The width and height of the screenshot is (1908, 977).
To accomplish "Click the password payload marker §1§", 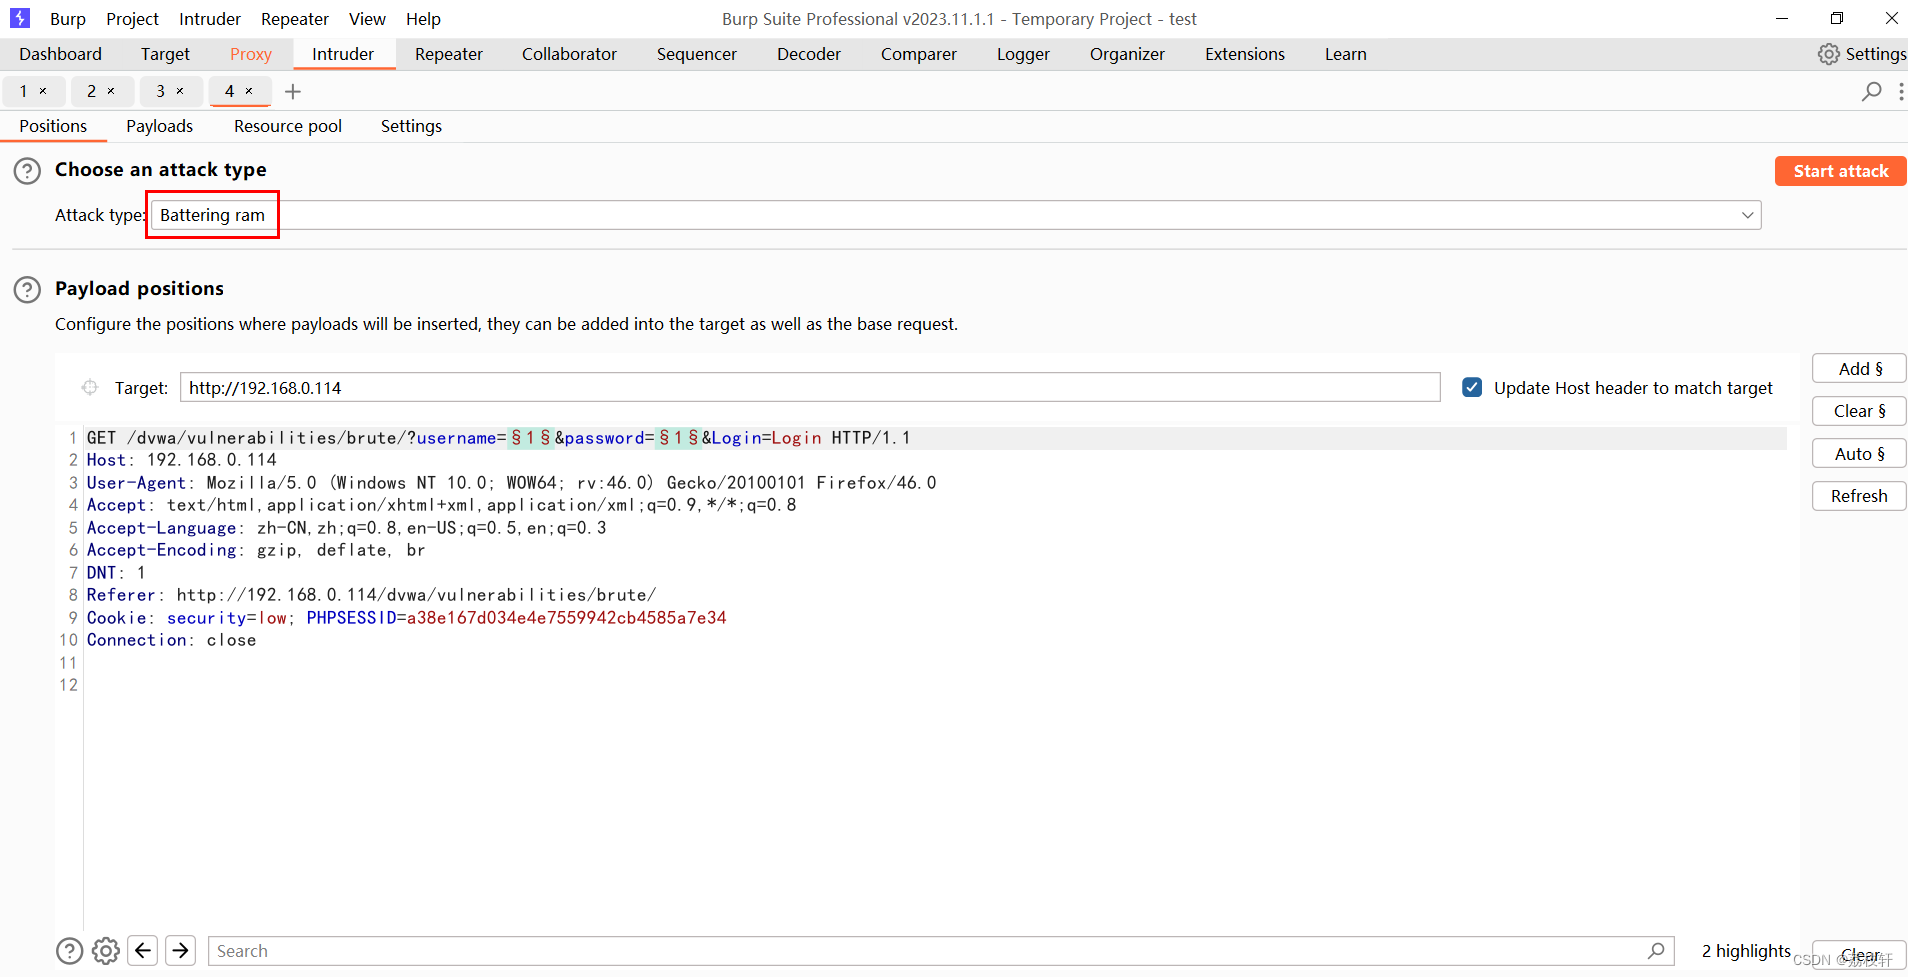I will pos(679,438).
